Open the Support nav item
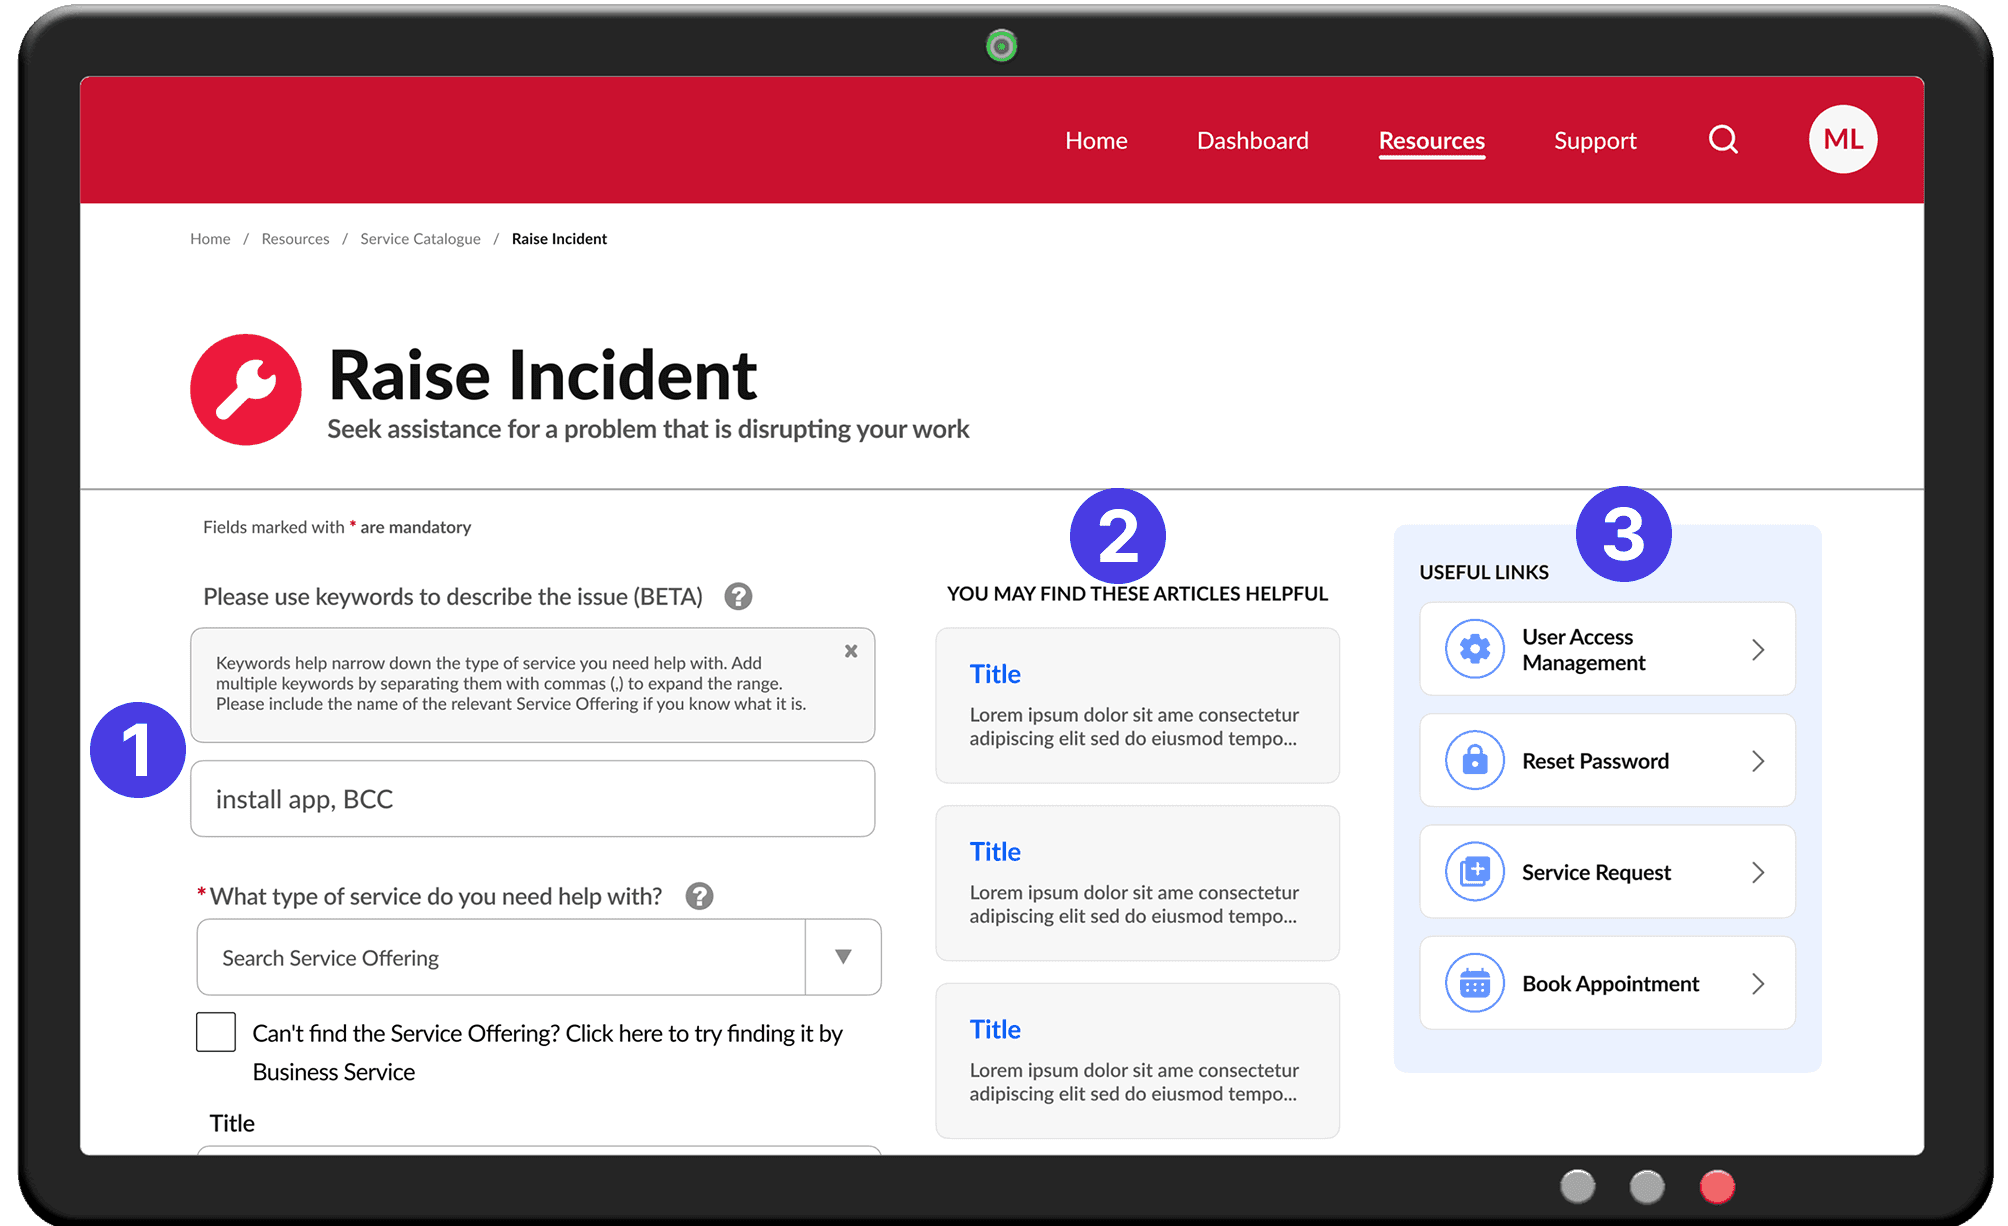 (1595, 141)
